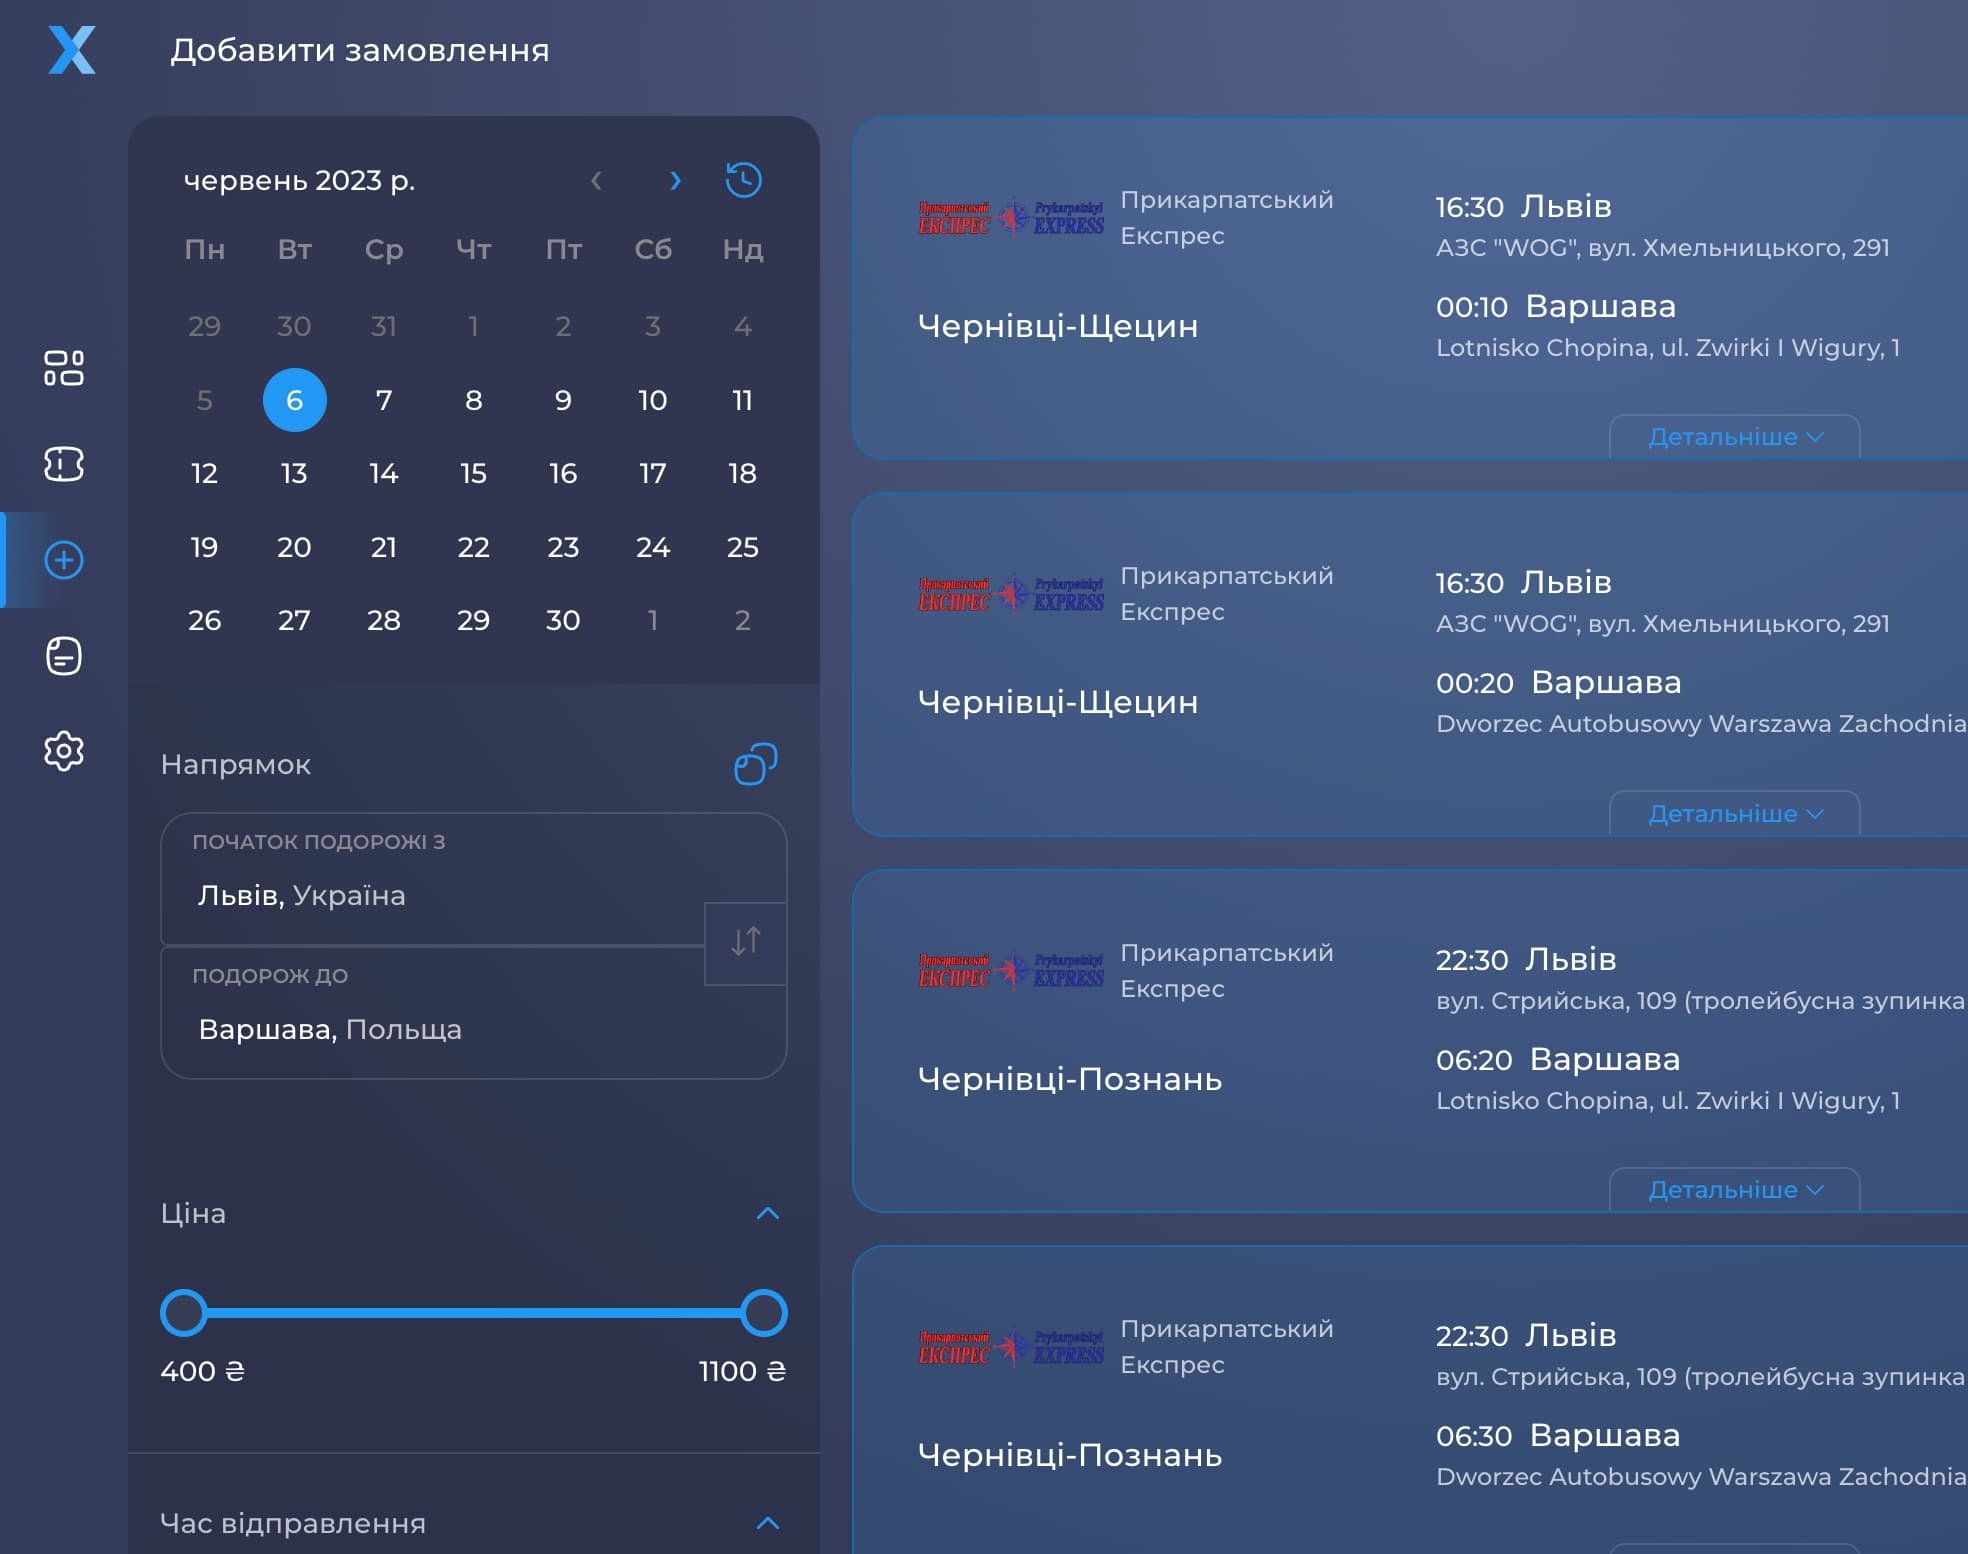Viewport: 1968px width, 1554px height.
Task: Open the notes sidebar icon
Action: [x=64, y=656]
